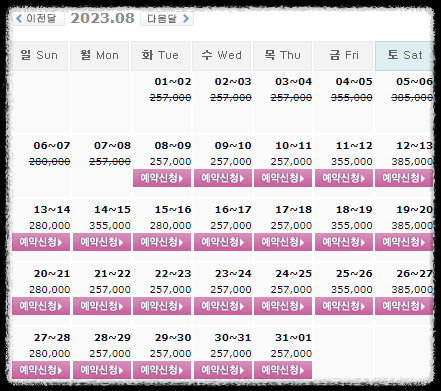Book the 25~26 Friday stay
This screenshot has width=441, height=391.
(344, 306)
